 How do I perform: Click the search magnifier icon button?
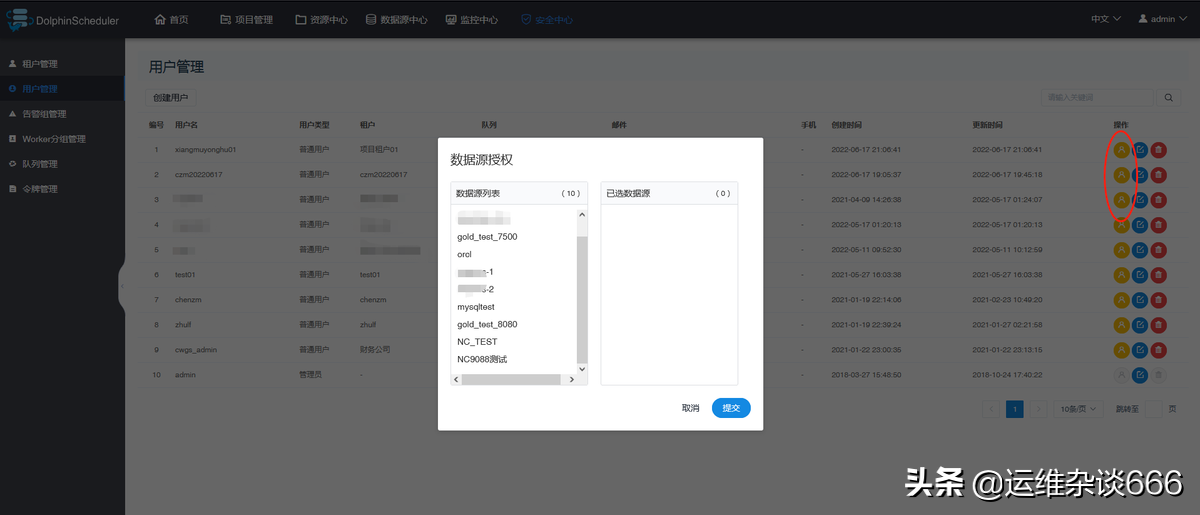(x=1169, y=97)
